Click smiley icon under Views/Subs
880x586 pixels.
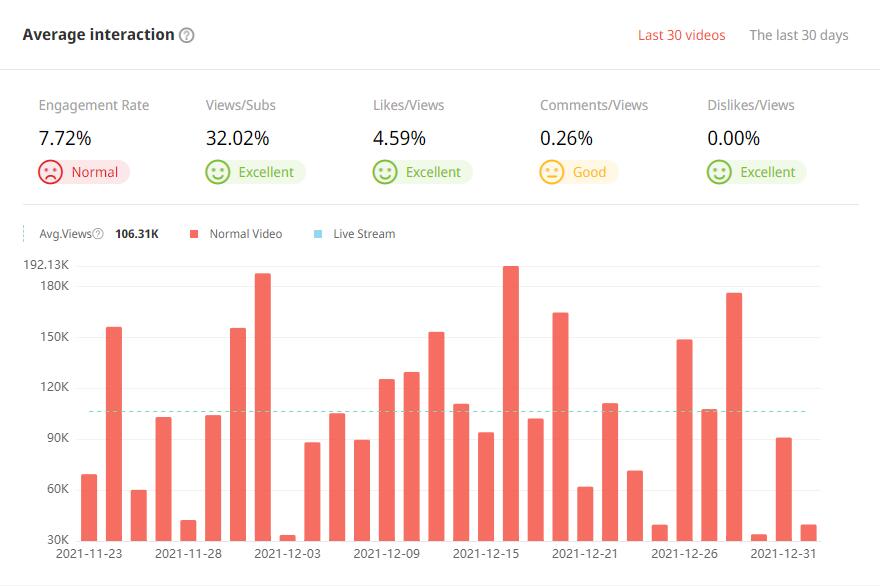coord(217,172)
